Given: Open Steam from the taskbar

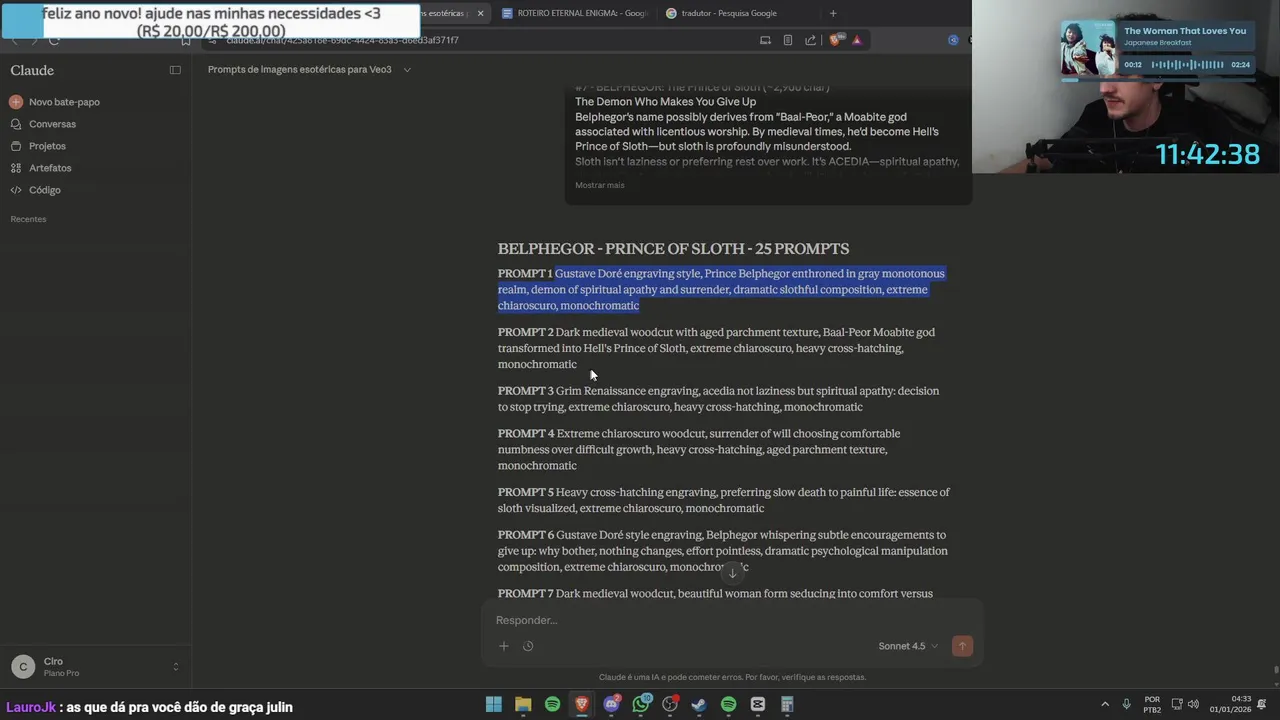Looking at the screenshot, I should pos(699,704).
